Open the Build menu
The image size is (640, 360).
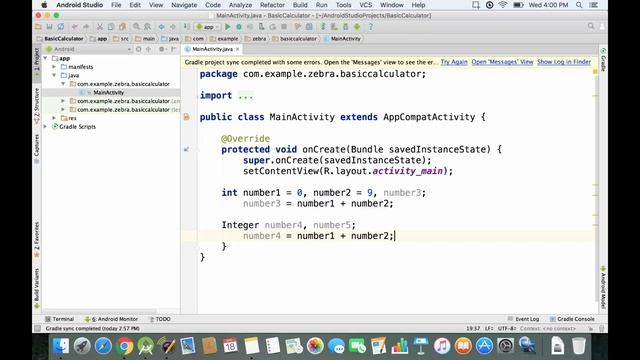tap(300, 5)
